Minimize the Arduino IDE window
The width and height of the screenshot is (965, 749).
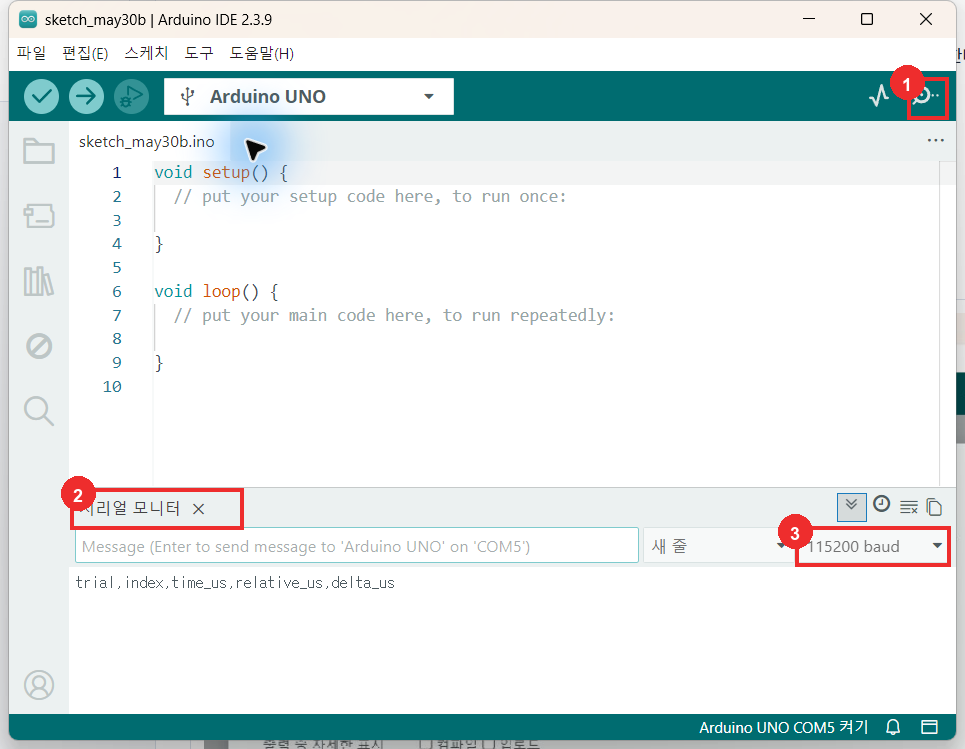pos(809,19)
